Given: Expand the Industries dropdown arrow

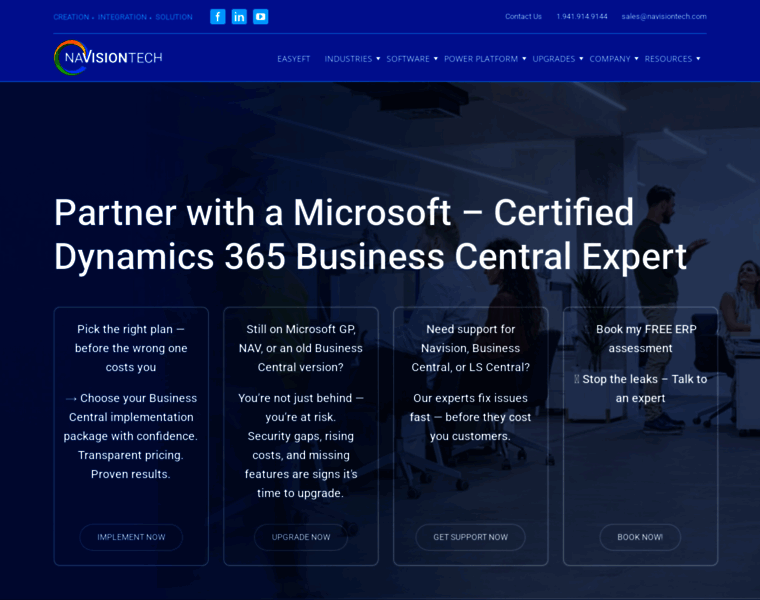Looking at the screenshot, I should coord(378,59).
